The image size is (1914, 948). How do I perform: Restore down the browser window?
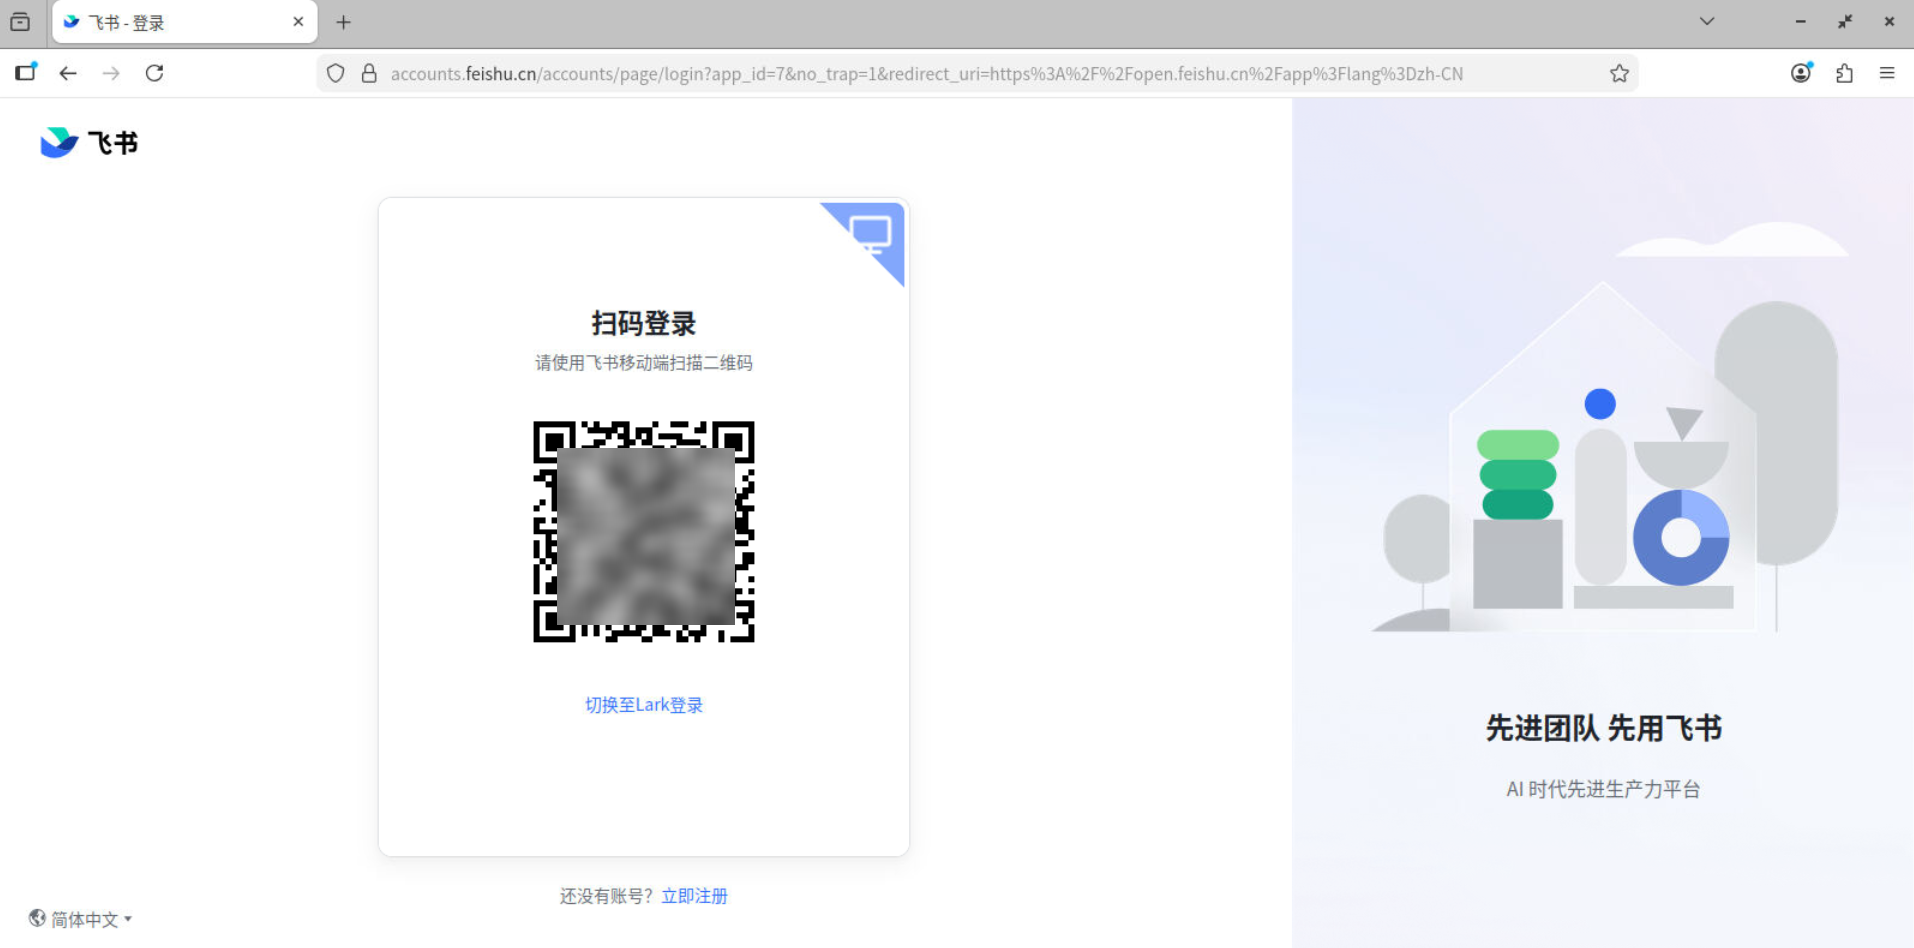(x=1845, y=21)
